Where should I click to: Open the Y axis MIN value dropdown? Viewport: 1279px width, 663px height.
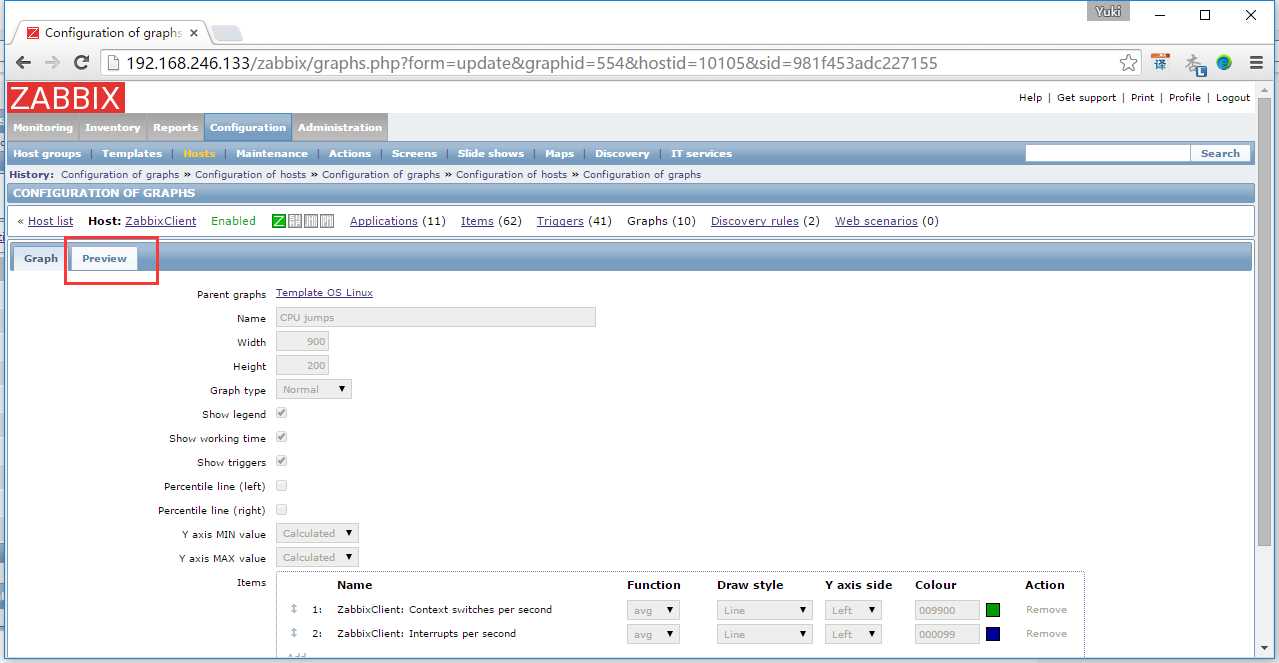[x=317, y=533]
